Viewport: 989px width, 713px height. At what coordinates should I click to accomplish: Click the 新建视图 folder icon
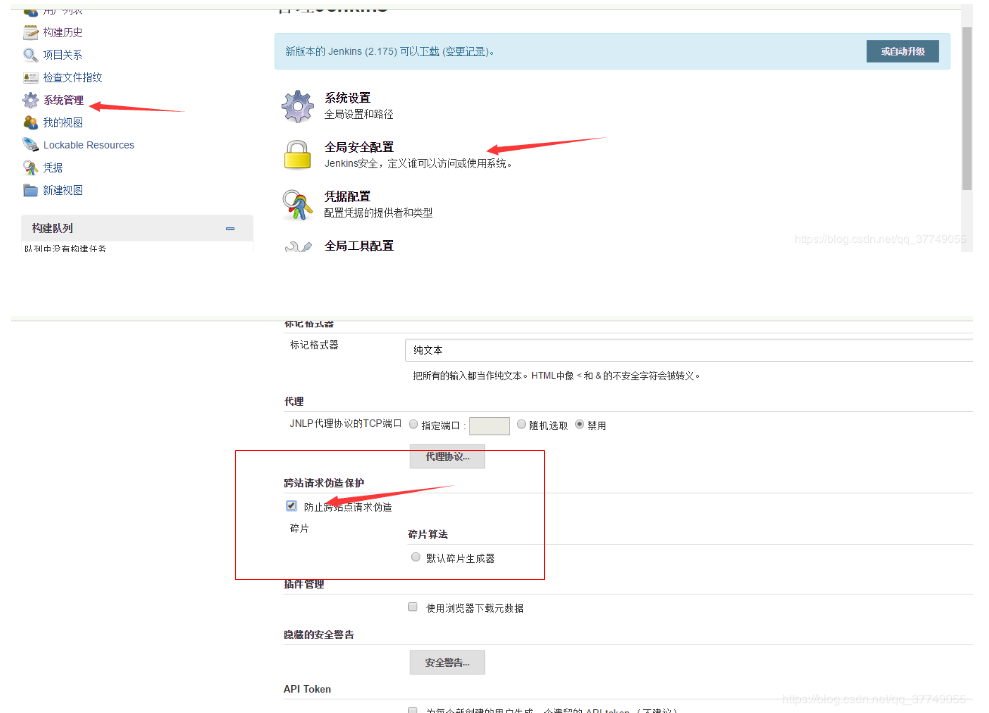(30, 190)
